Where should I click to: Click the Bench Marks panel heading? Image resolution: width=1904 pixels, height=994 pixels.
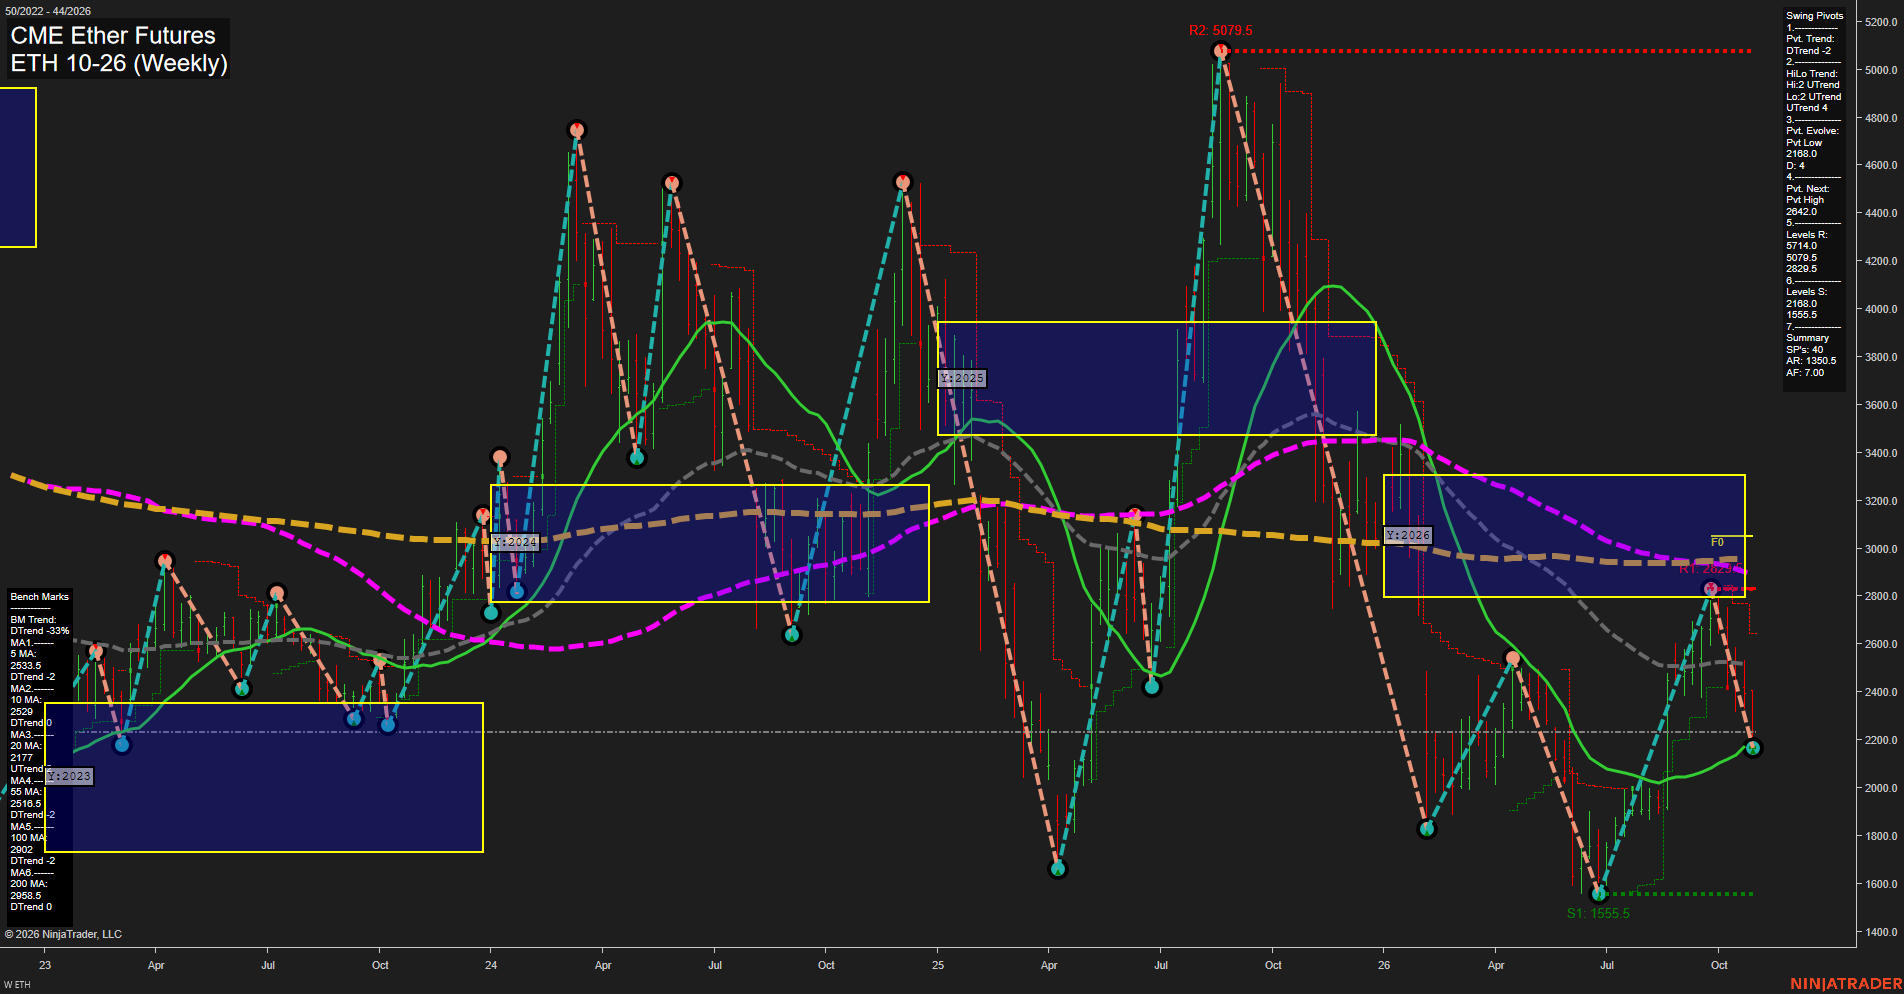point(39,597)
